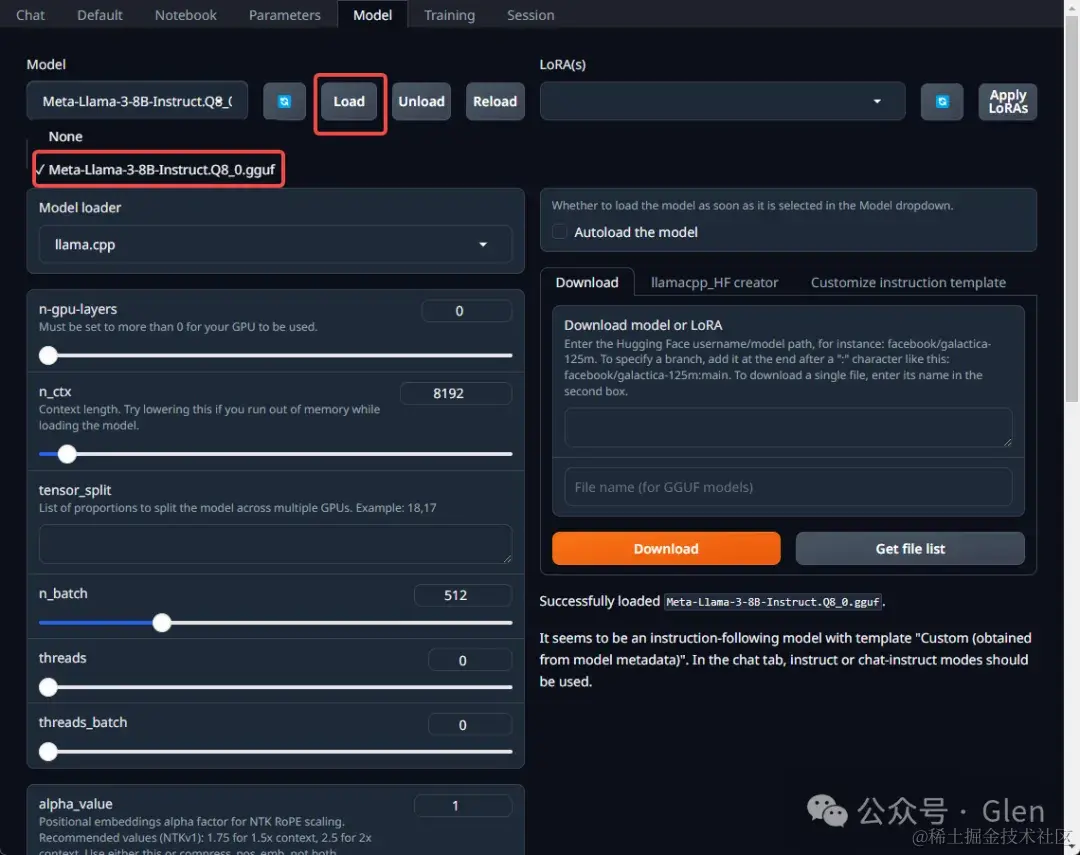1080x855 pixels.
Task: Click File name for GGUF models field
Action: point(788,487)
